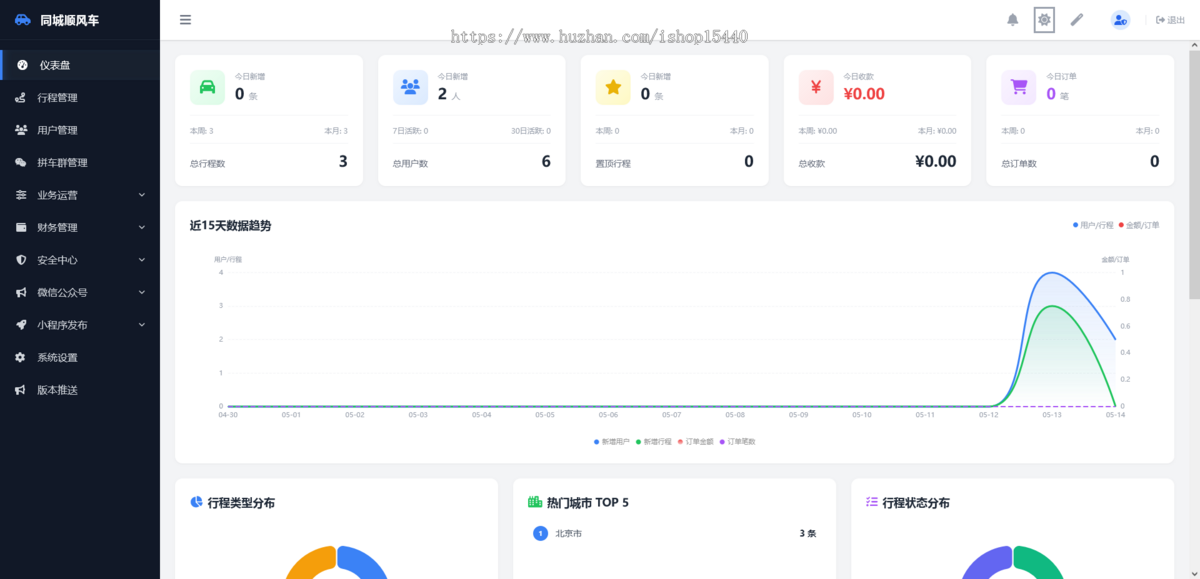This screenshot has height=579, width=1200.
Task: Click the 总用户数 label
Action: pos(411,163)
